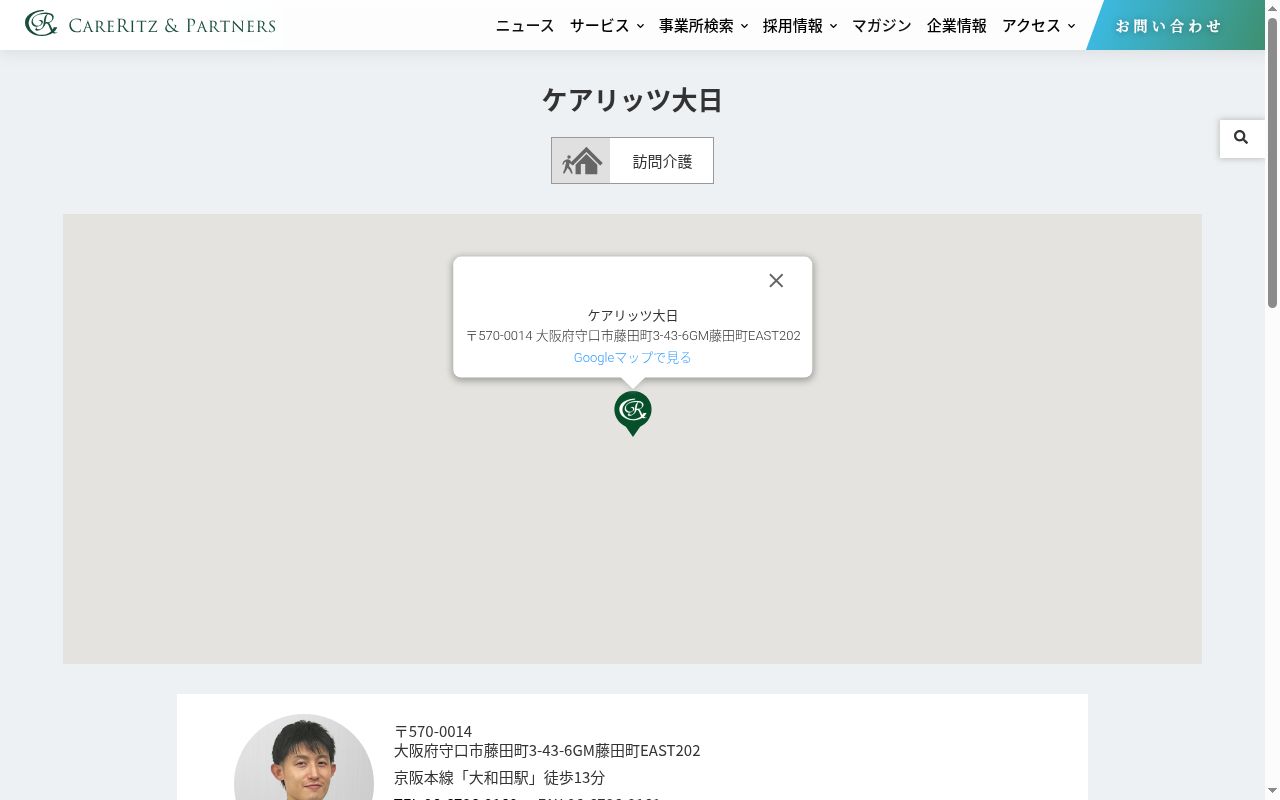Click the 訪問介護 service tag
The image size is (1280, 800).
tap(633, 161)
